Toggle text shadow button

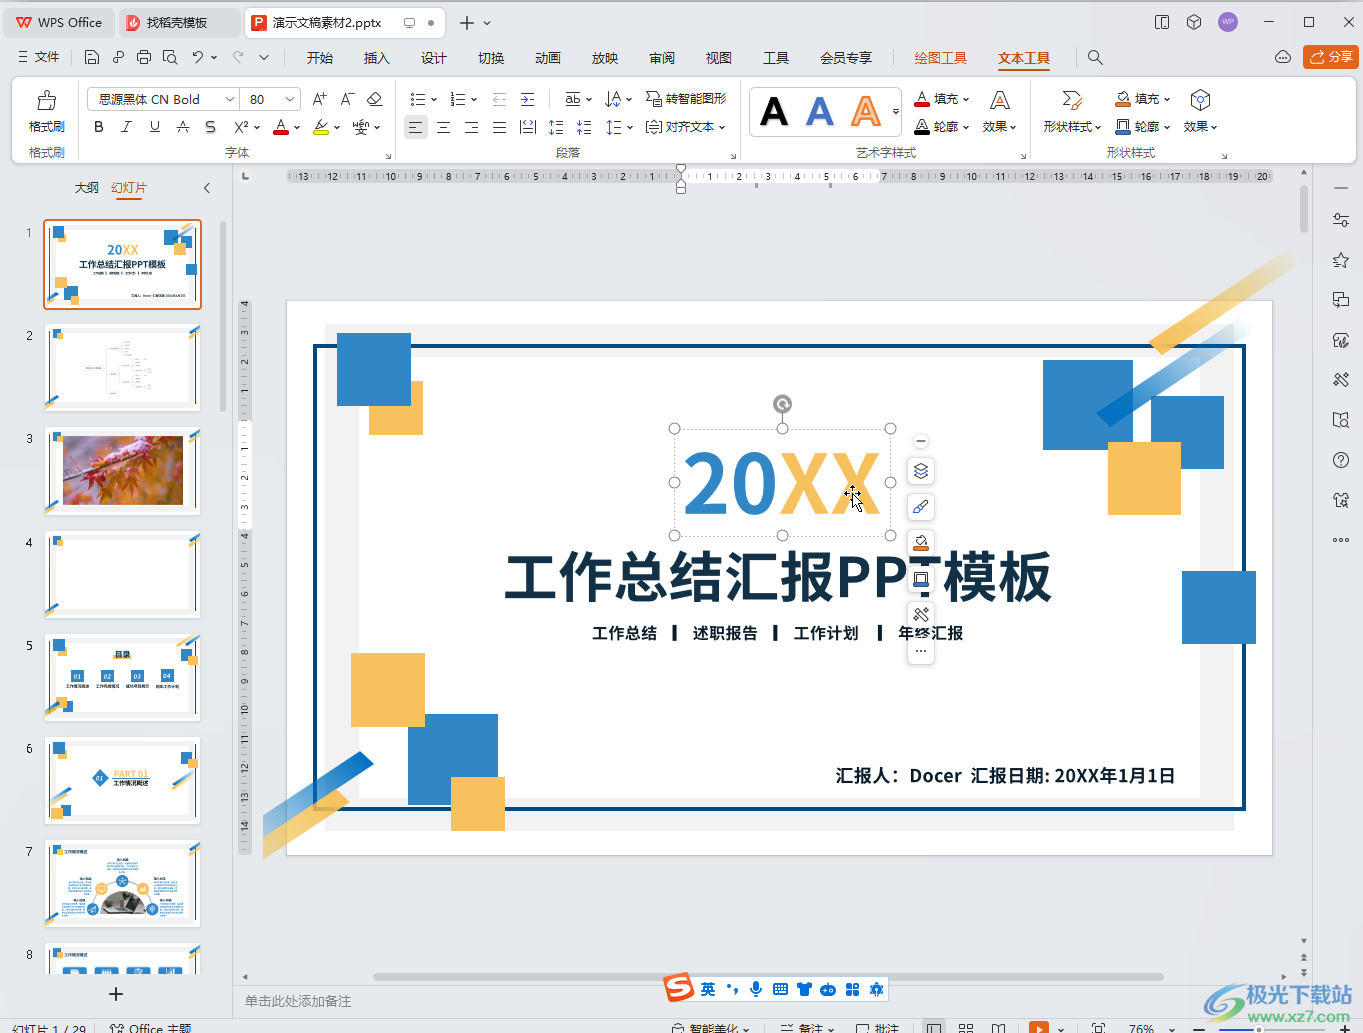tap(210, 127)
